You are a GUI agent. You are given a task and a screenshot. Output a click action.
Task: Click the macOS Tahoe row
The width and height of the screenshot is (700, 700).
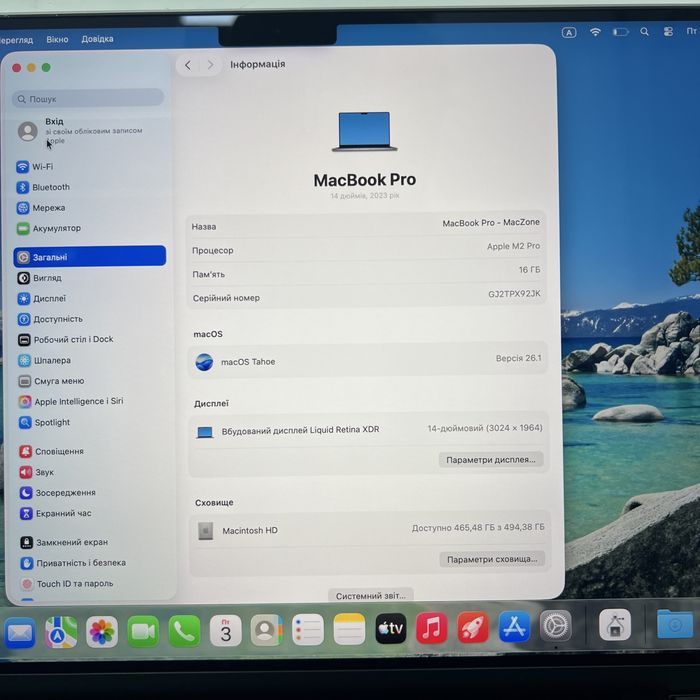[368, 361]
